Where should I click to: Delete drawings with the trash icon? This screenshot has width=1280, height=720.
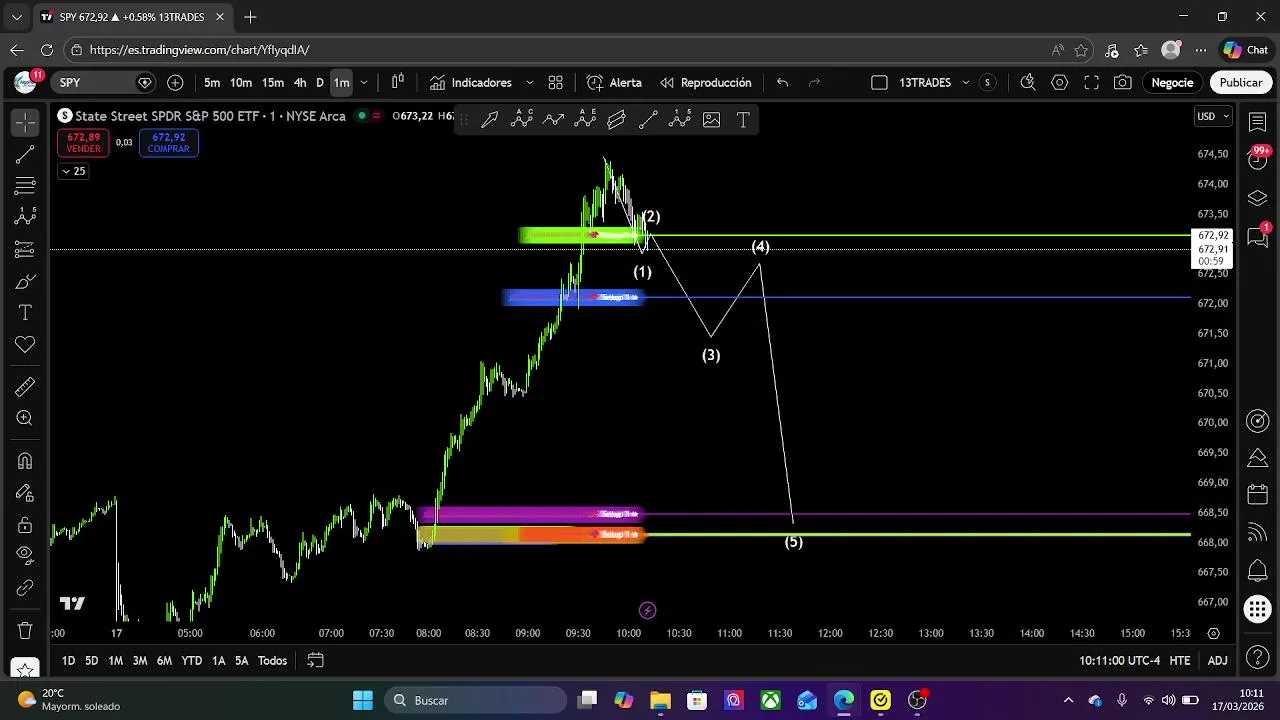(25, 631)
